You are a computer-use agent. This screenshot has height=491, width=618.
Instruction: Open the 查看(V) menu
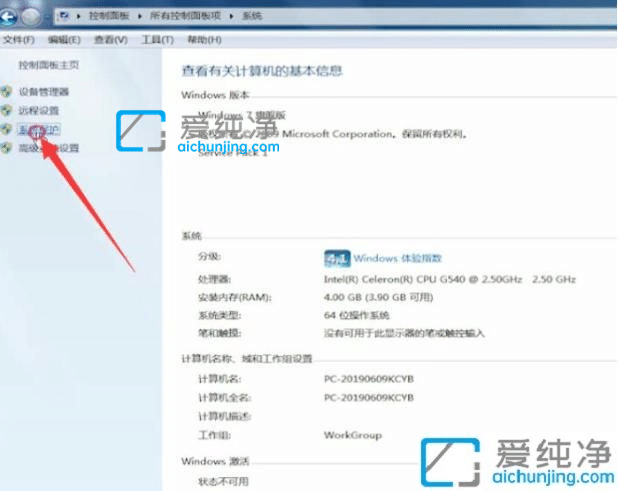(x=111, y=40)
